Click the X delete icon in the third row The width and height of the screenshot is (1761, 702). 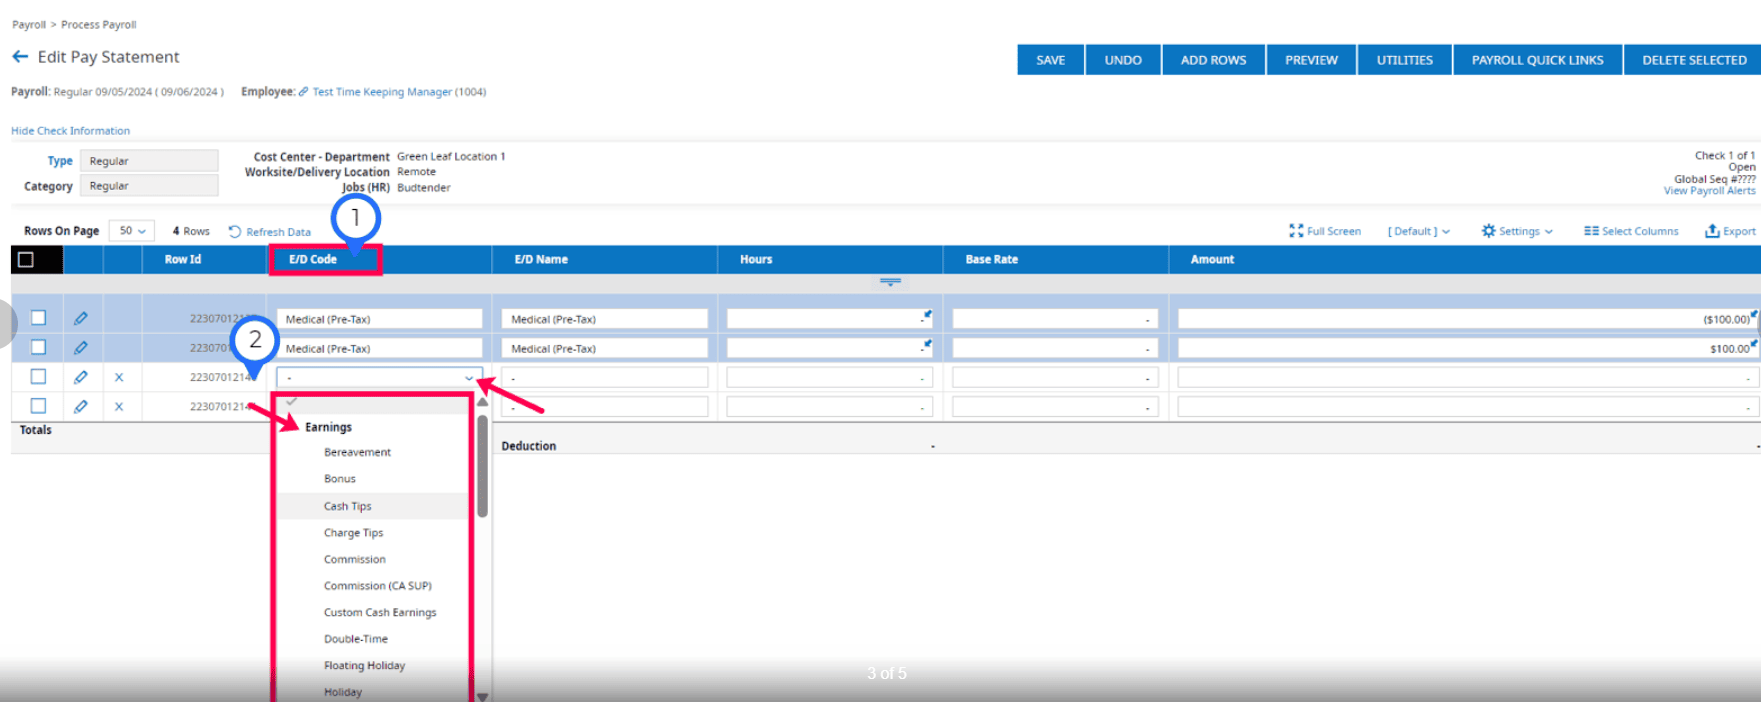[119, 377]
